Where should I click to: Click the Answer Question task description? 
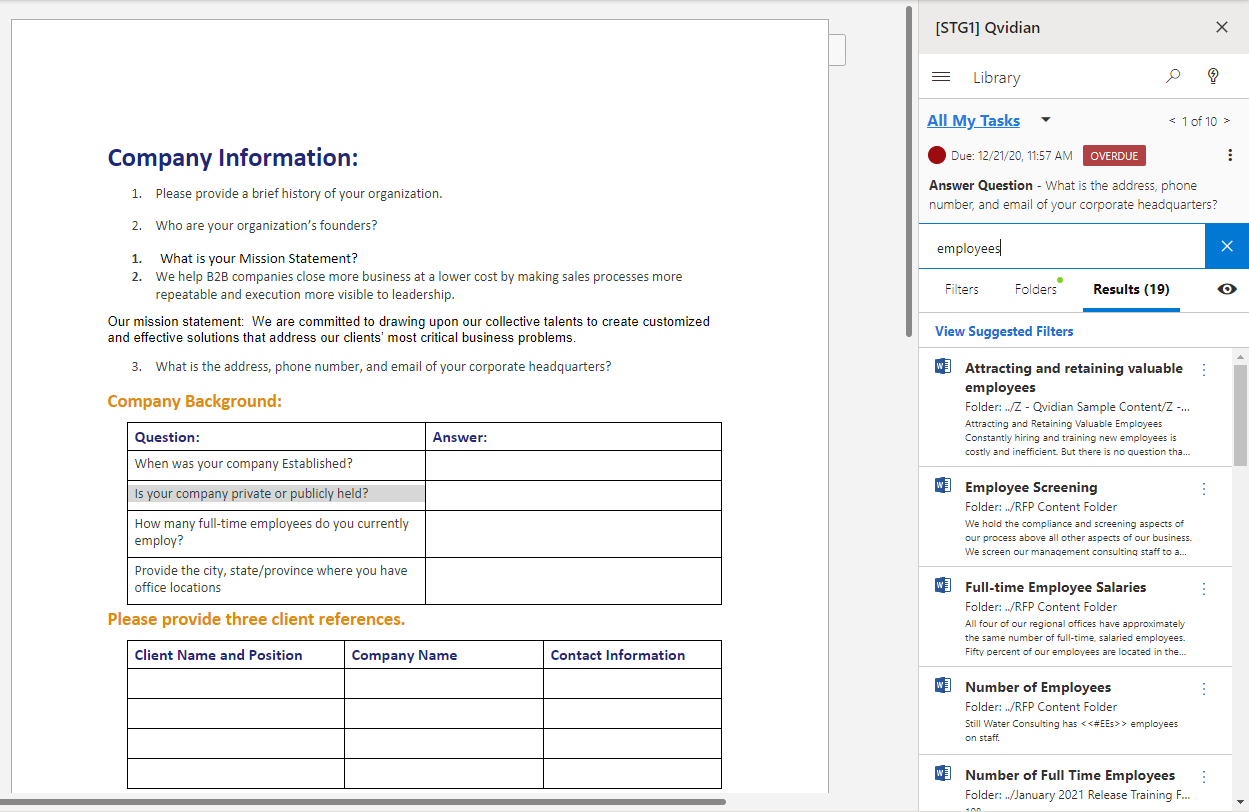1073,194
